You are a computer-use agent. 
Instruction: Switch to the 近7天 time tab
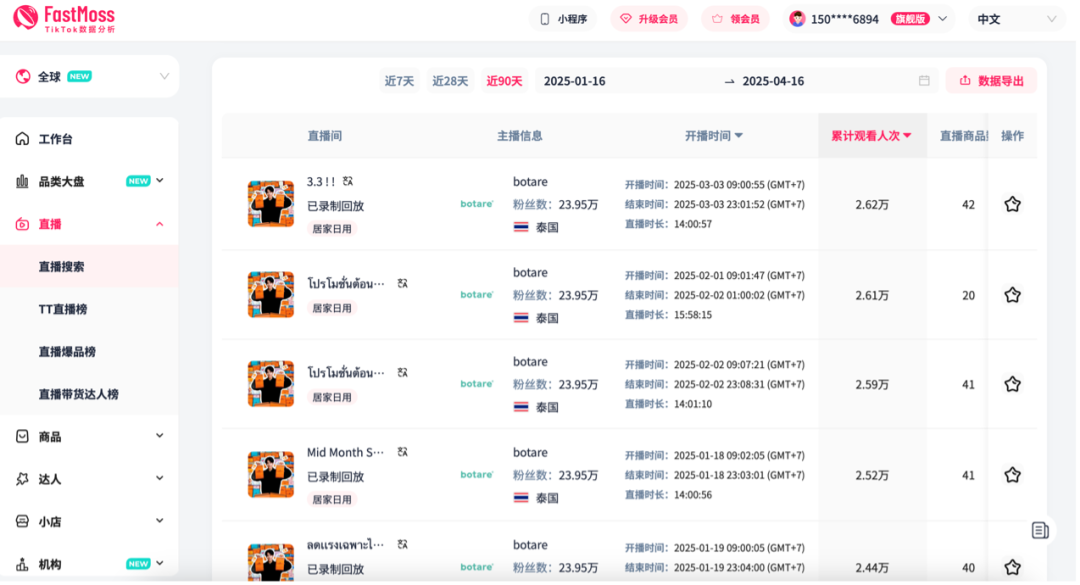(x=399, y=81)
